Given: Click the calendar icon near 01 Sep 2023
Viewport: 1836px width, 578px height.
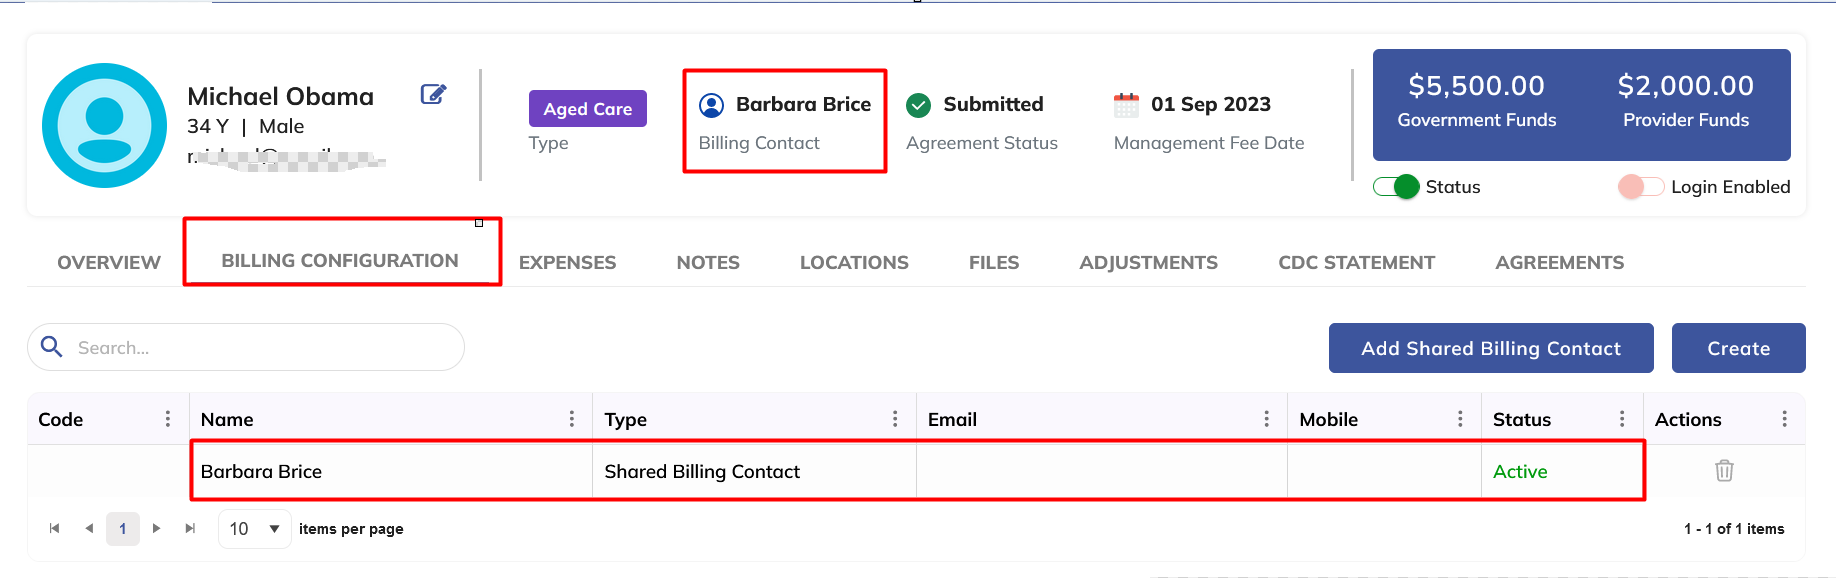Looking at the screenshot, I should pyautogui.click(x=1126, y=105).
